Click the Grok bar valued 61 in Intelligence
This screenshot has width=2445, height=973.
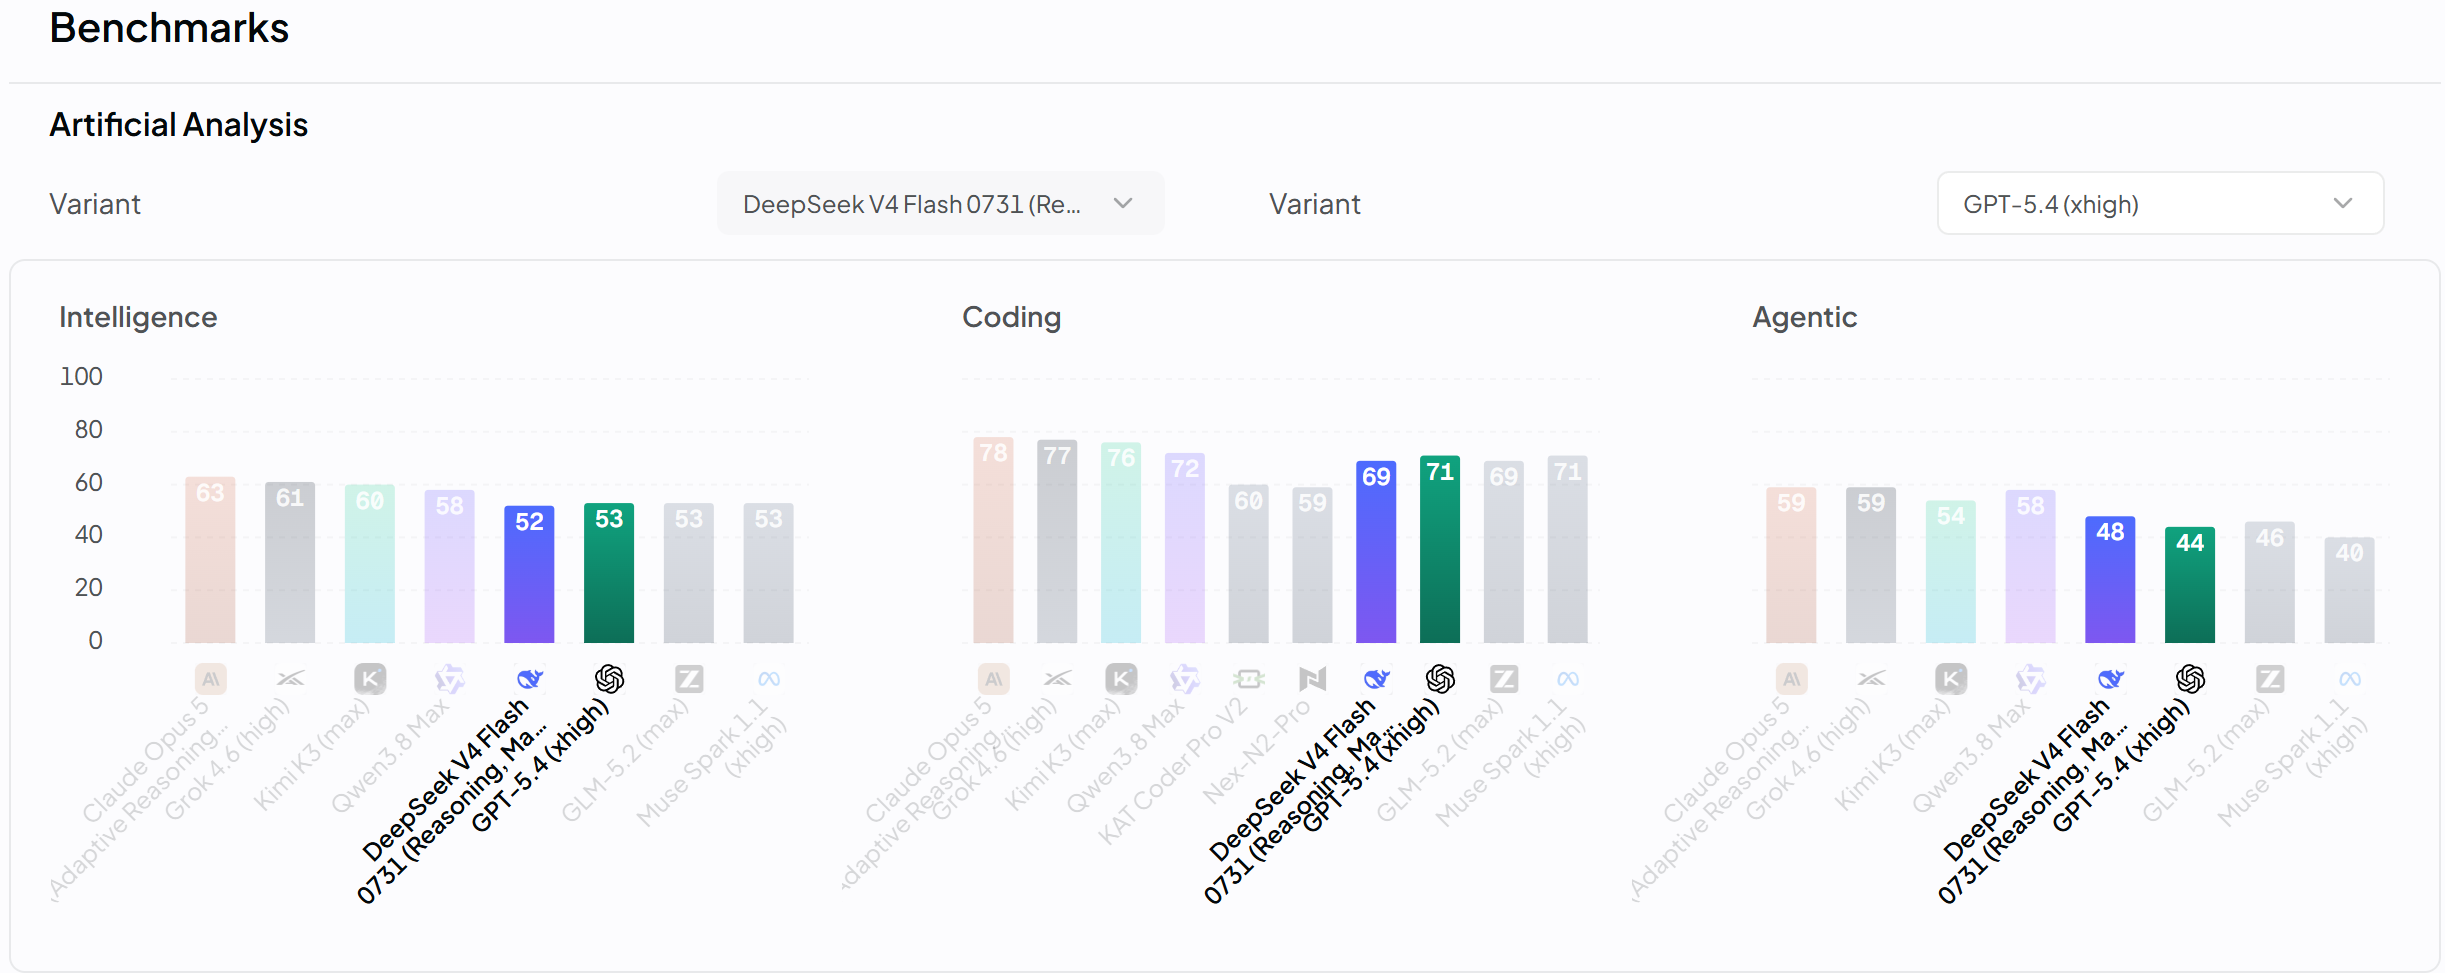pos(290,562)
